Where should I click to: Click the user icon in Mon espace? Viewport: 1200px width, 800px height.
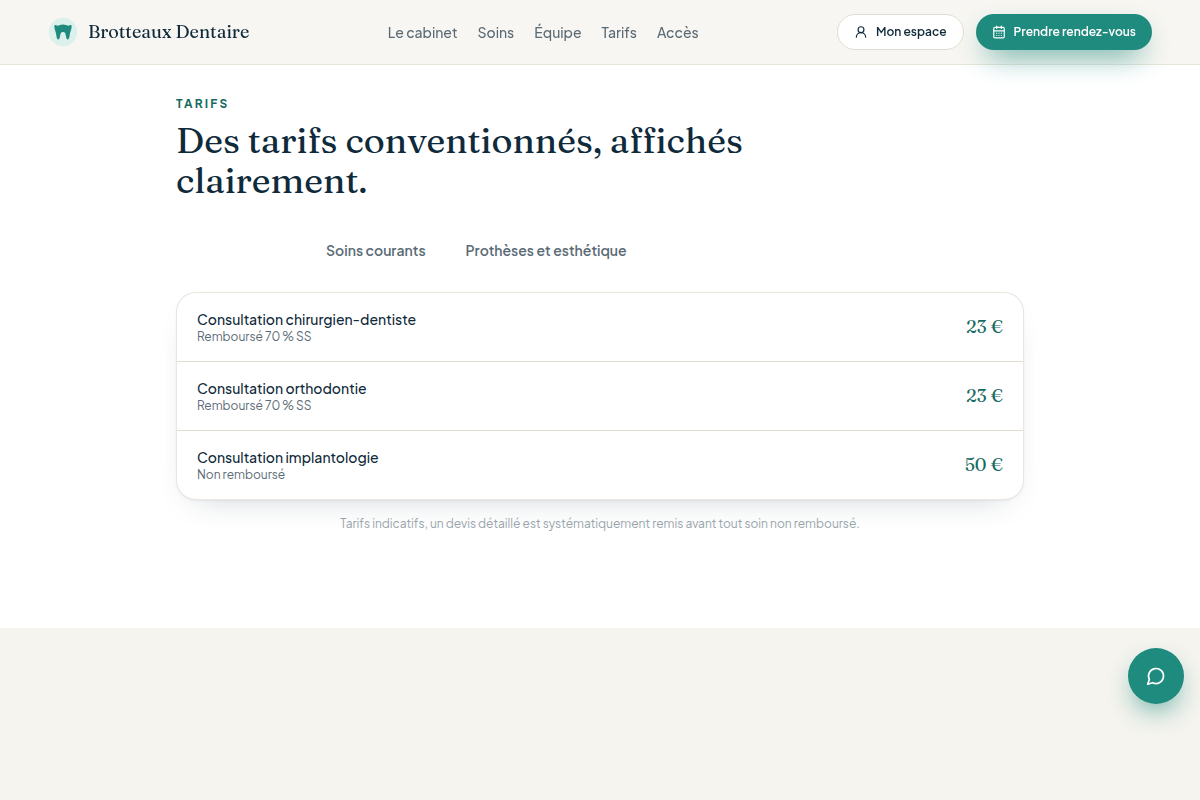tap(861, 32)
